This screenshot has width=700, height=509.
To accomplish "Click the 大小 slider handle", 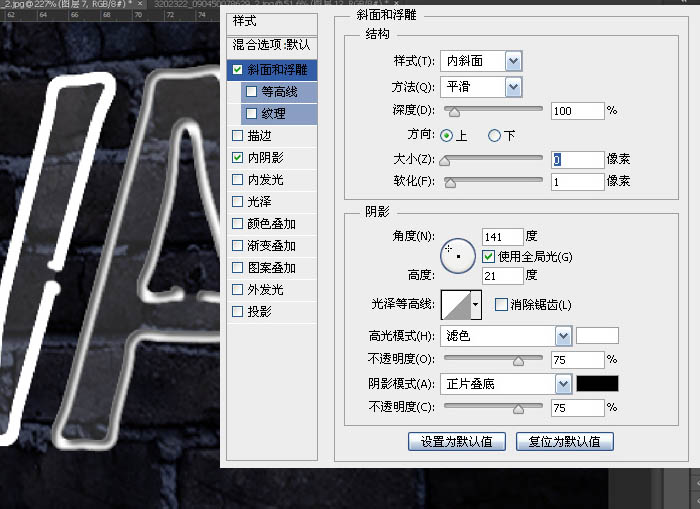I will tap(445, 160).
